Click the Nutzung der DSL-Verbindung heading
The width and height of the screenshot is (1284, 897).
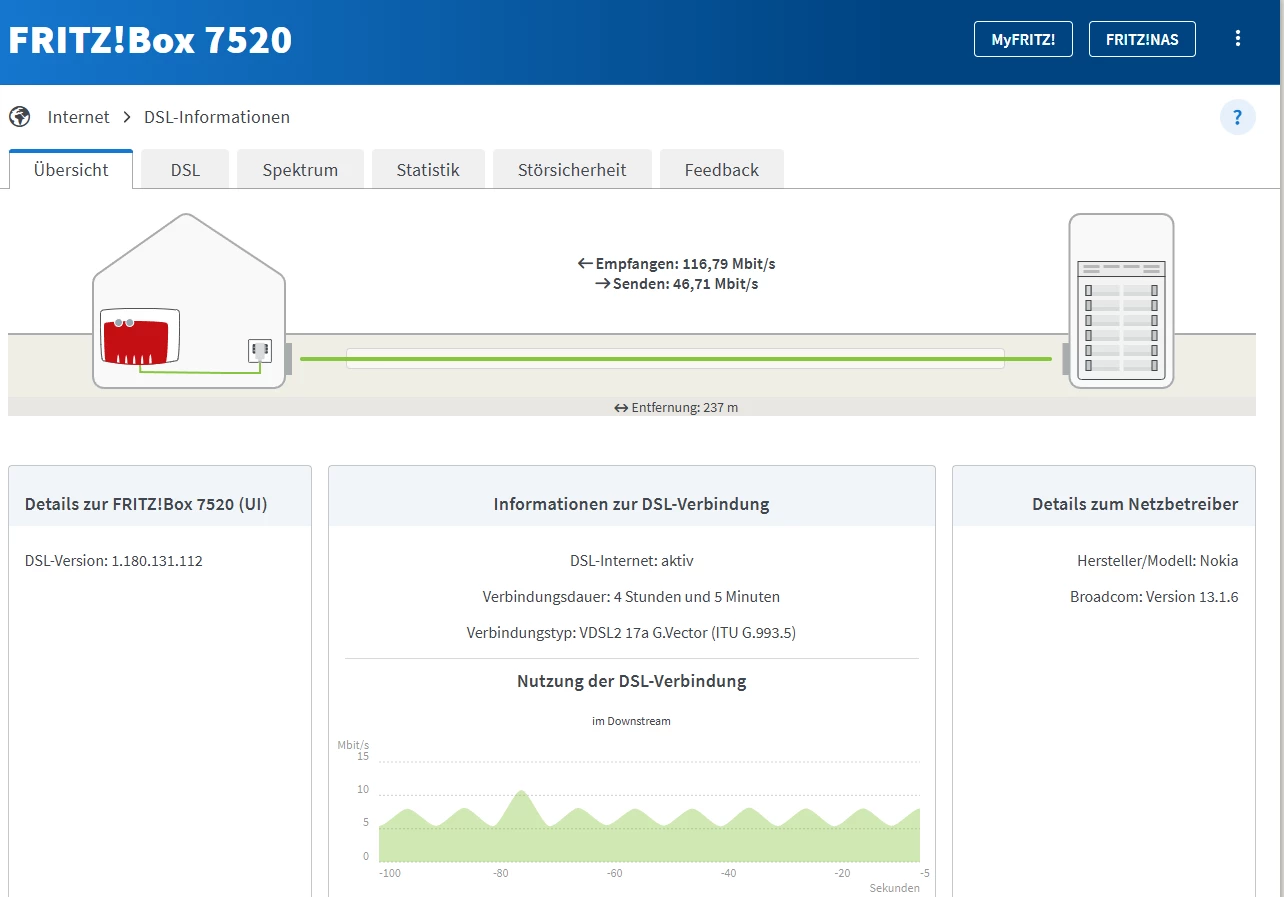click(x=632, y=681)
